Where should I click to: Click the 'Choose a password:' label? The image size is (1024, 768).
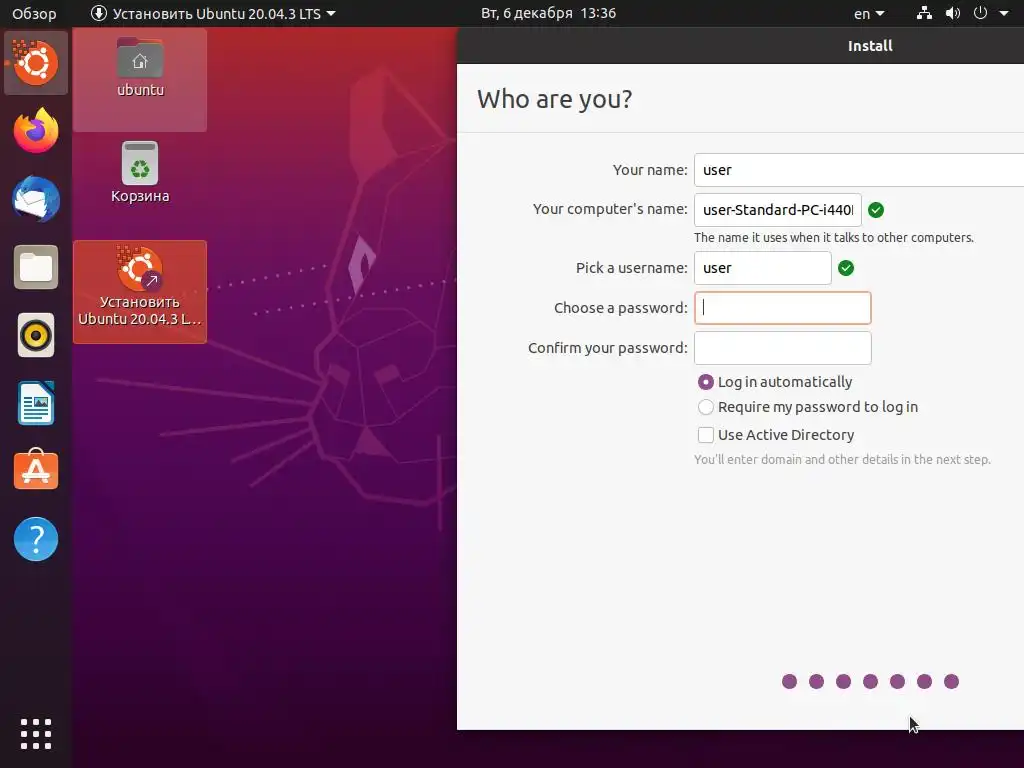pos(620,308)
